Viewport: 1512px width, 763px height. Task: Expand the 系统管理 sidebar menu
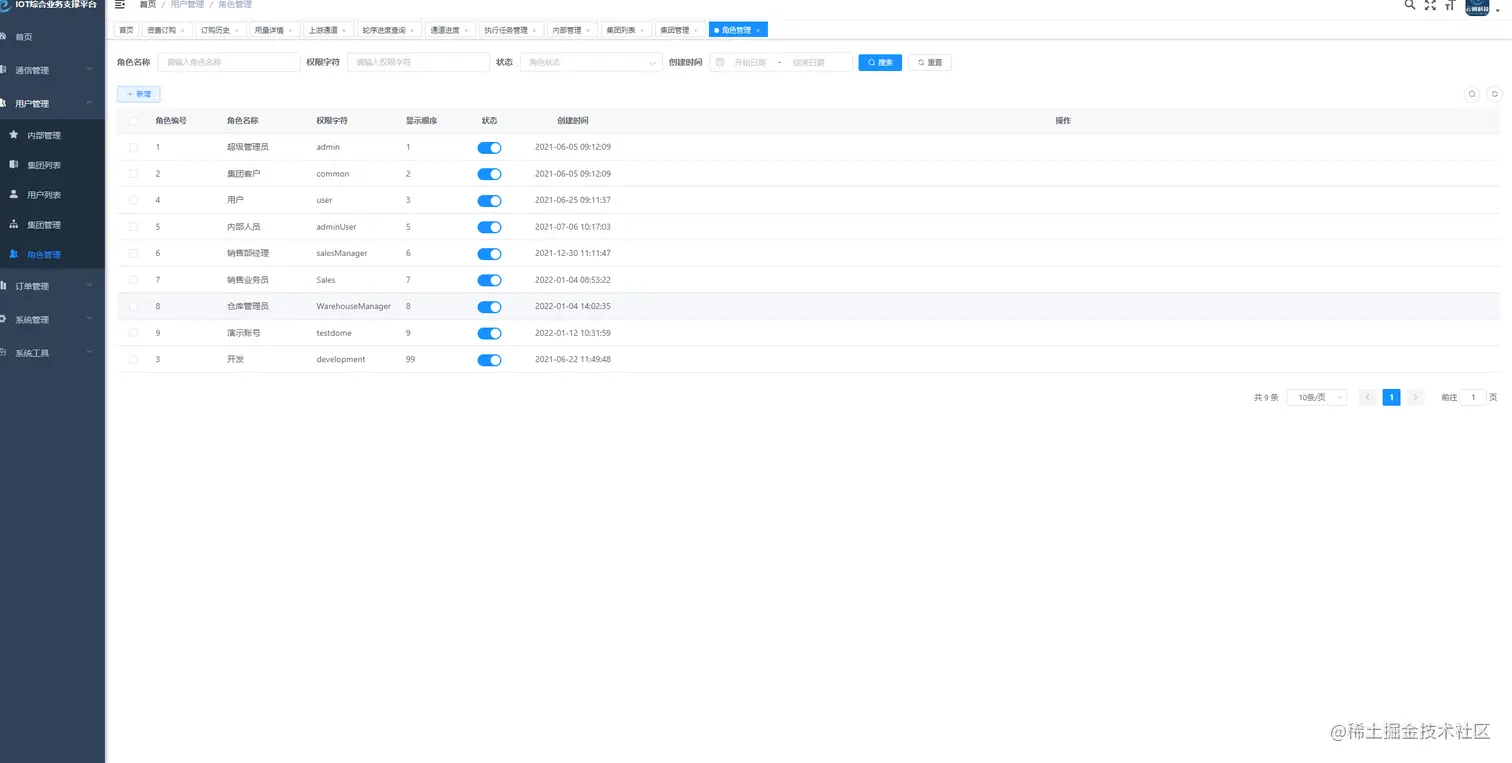[x=52, y=320]
